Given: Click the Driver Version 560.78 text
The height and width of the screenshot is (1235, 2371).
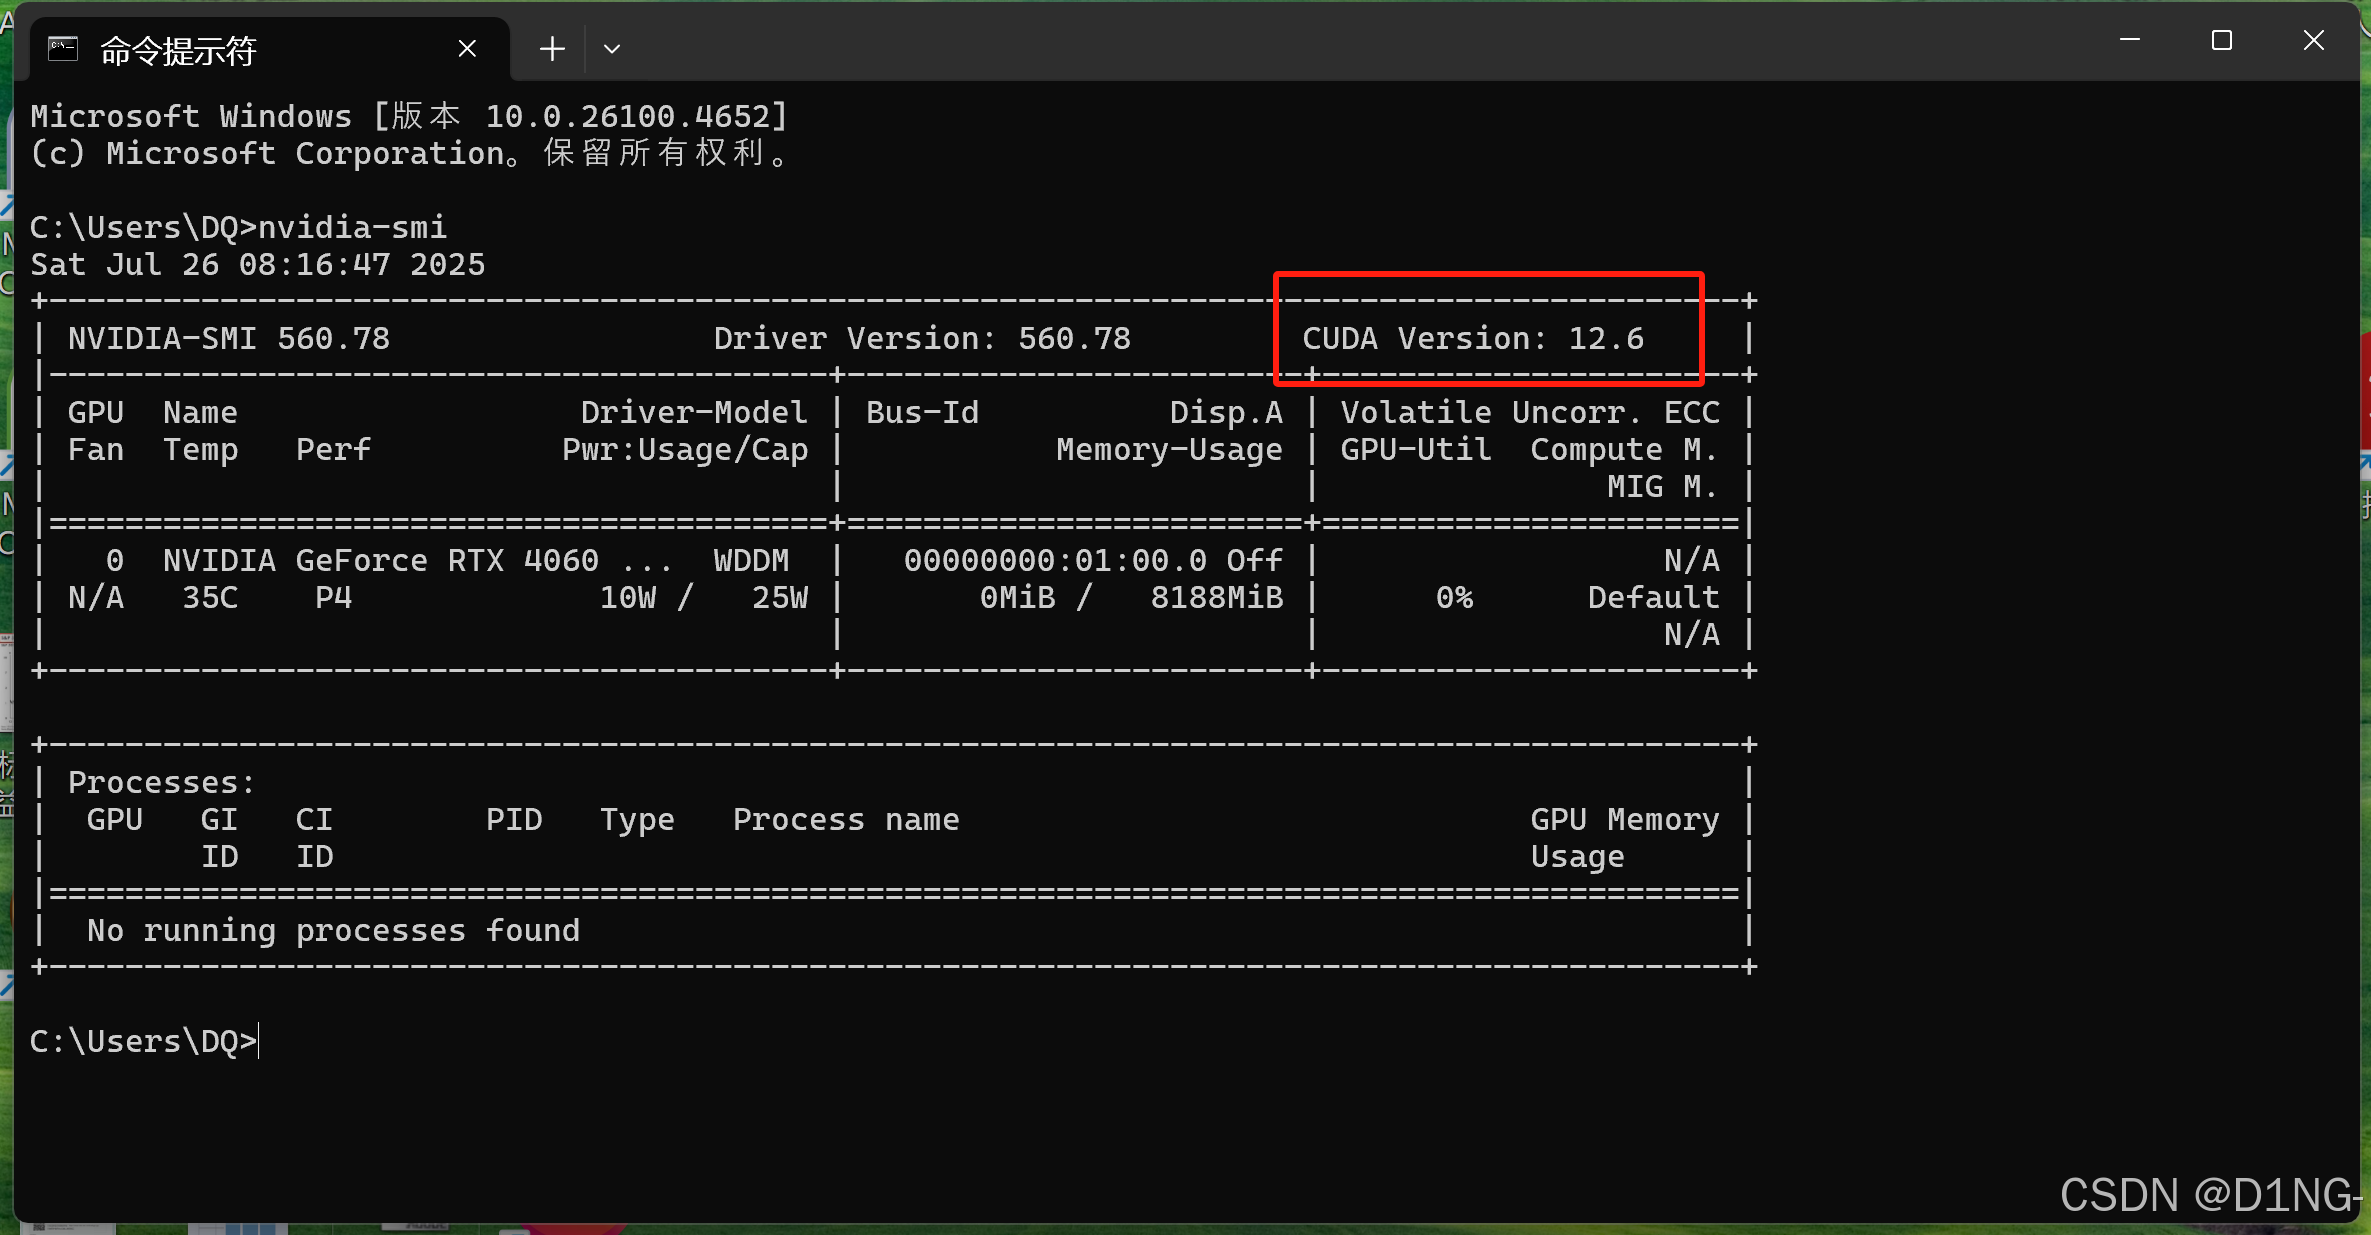Looking at the screenshot, I should 922,338.
